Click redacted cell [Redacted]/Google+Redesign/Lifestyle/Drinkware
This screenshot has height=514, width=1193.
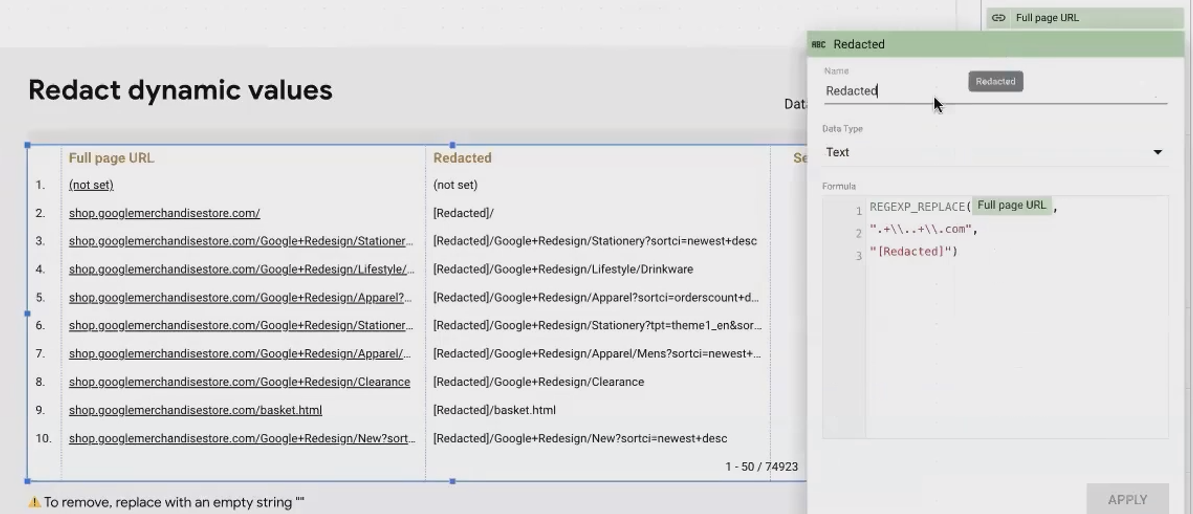pyautogui.click(x=563, y=269)
